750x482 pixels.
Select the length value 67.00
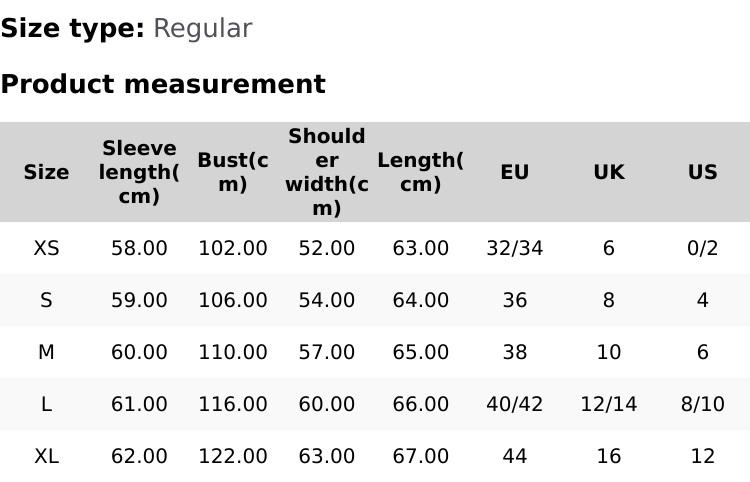420,456
